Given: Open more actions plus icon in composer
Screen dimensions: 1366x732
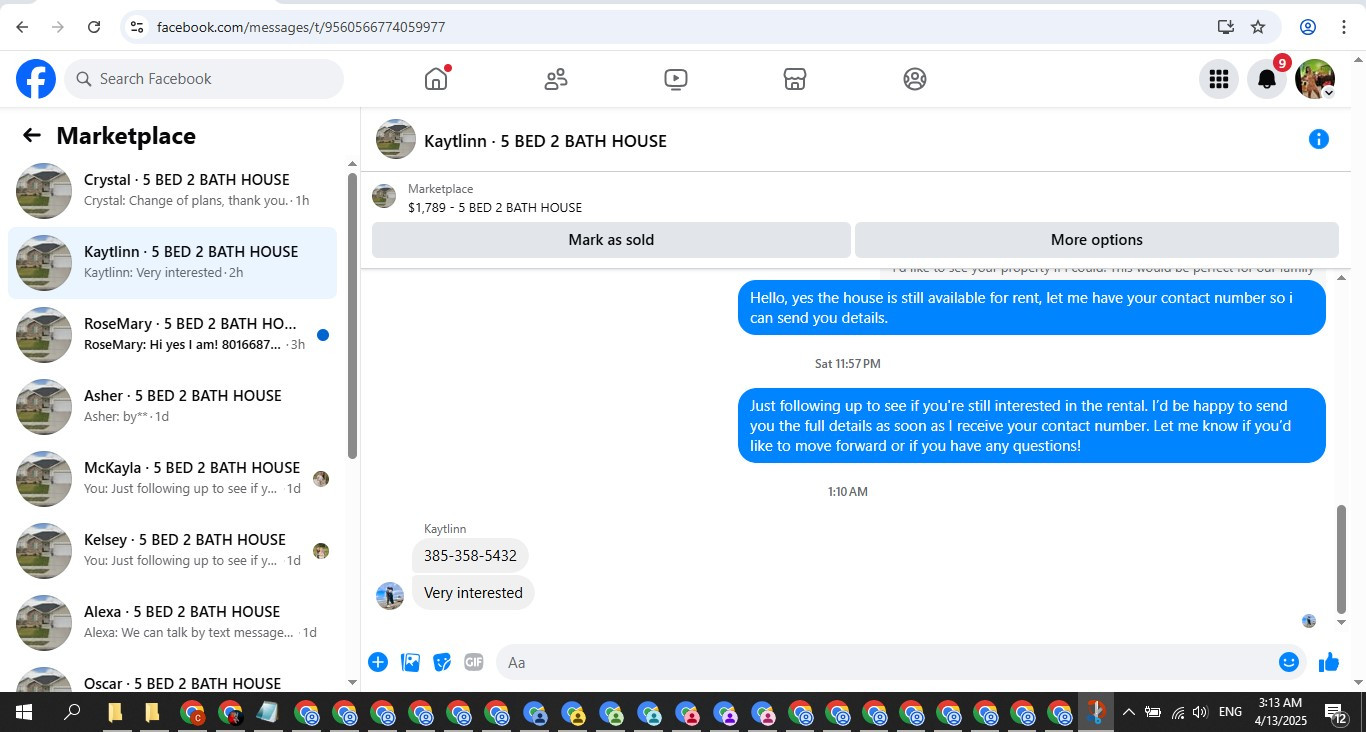Looking at the screenshot, I should [378, 662].
